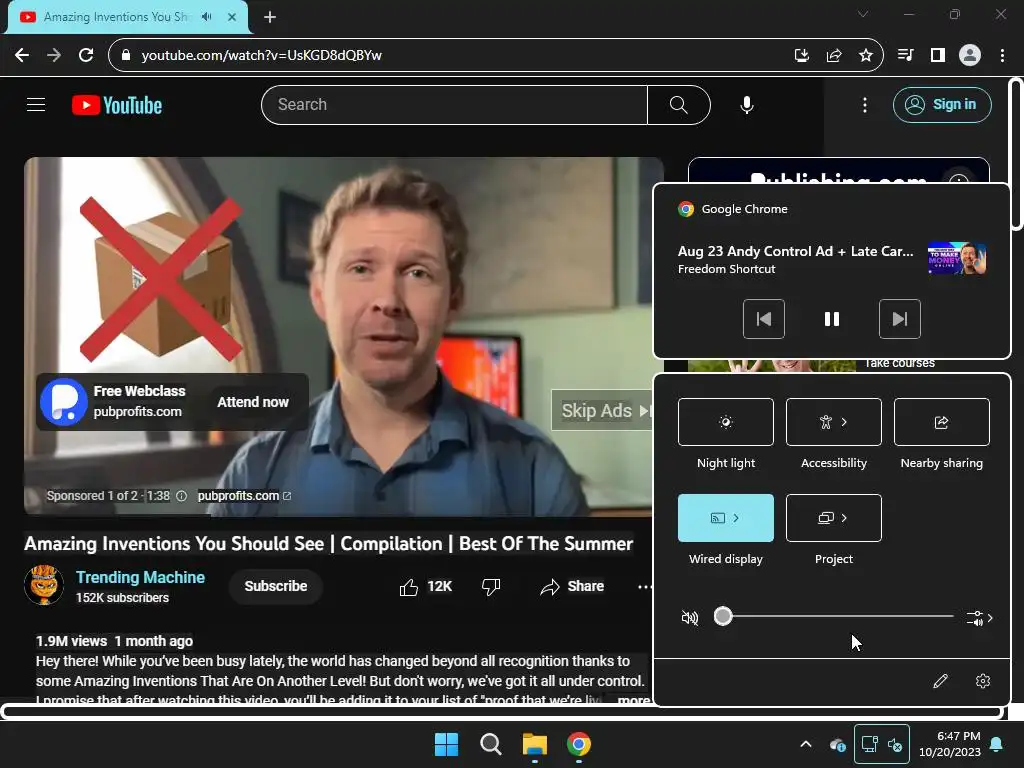Click Attend now ad button
Screen dimensions: 1024x768
(253, 402)
